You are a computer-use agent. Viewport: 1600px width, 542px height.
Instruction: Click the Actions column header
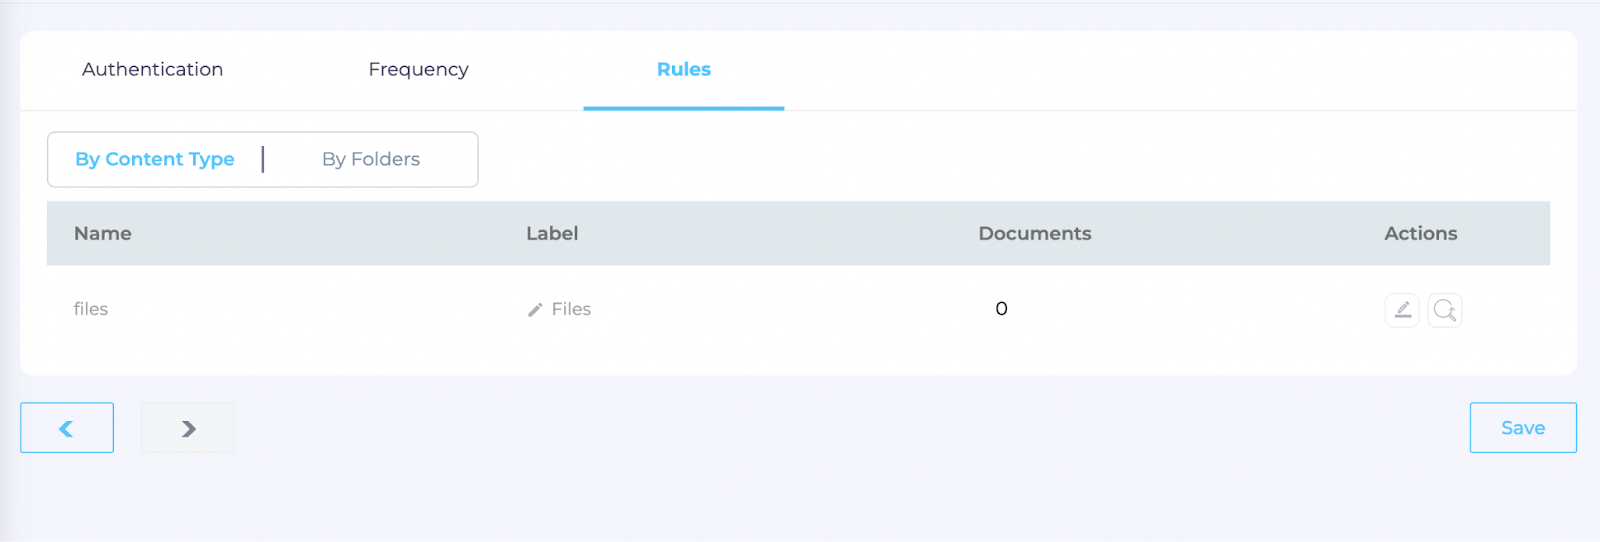coord(1420,233)
